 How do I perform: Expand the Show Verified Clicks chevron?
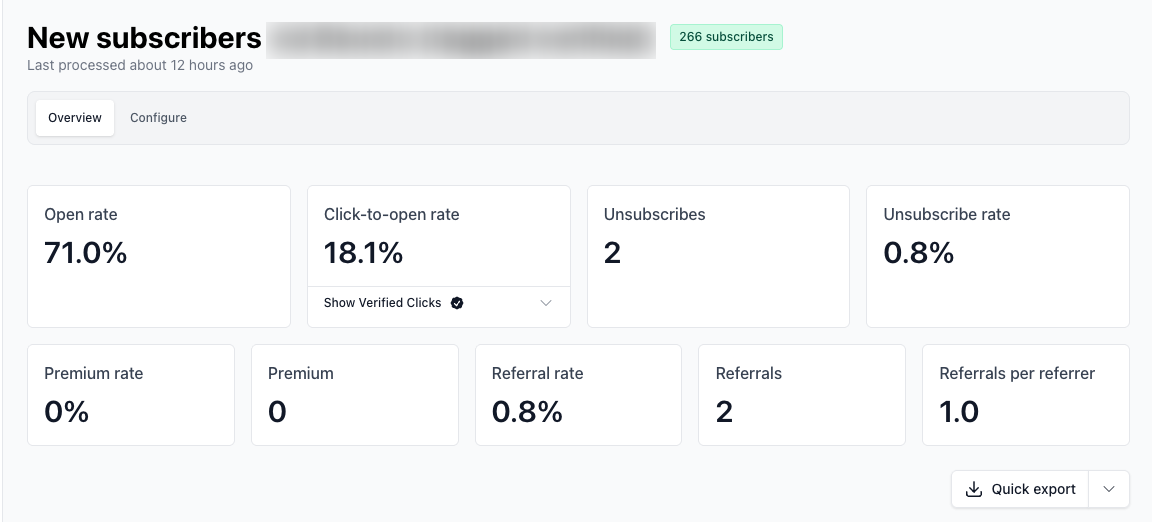tap(546, 303)
